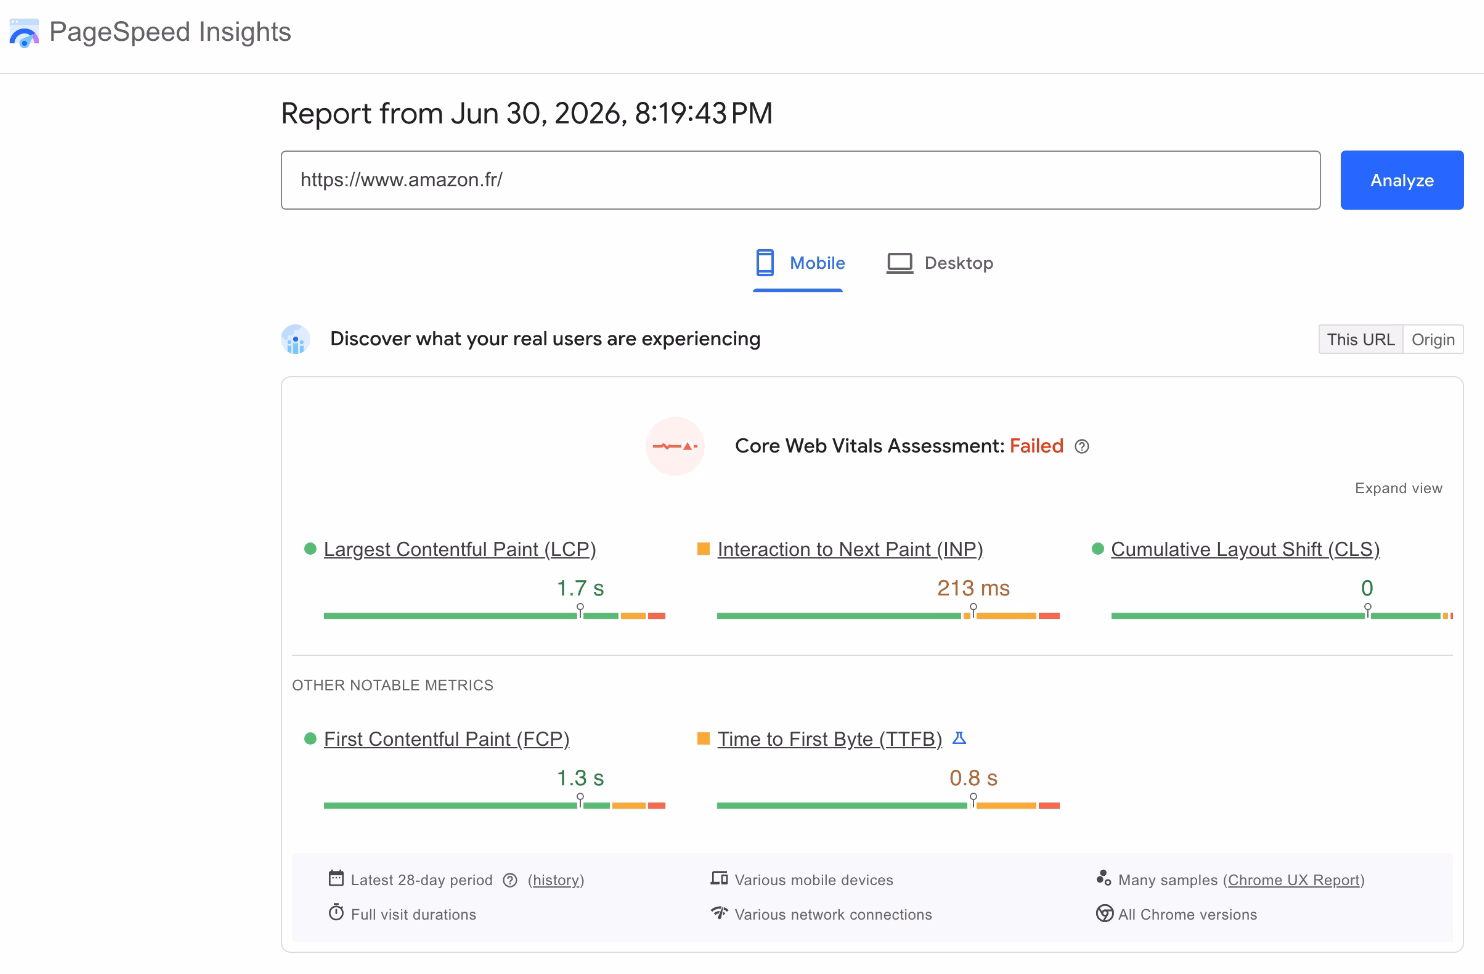
Task: Click the green dot beside CLS
Action: pos(1098,549)
